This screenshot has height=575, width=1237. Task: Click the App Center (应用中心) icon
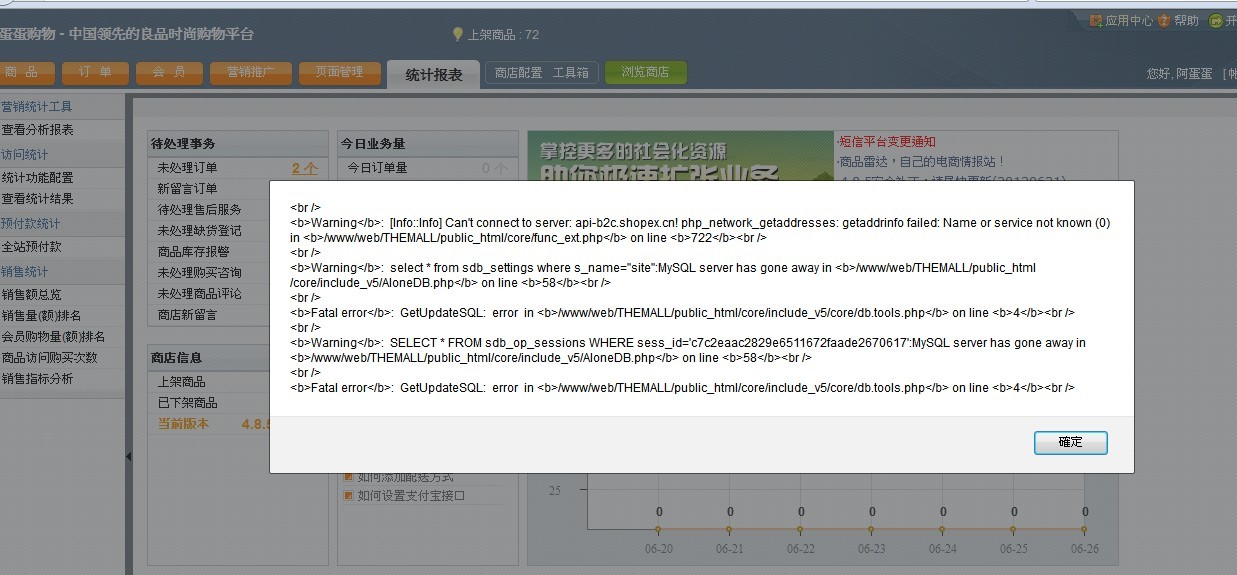(x=1096, y=20)
